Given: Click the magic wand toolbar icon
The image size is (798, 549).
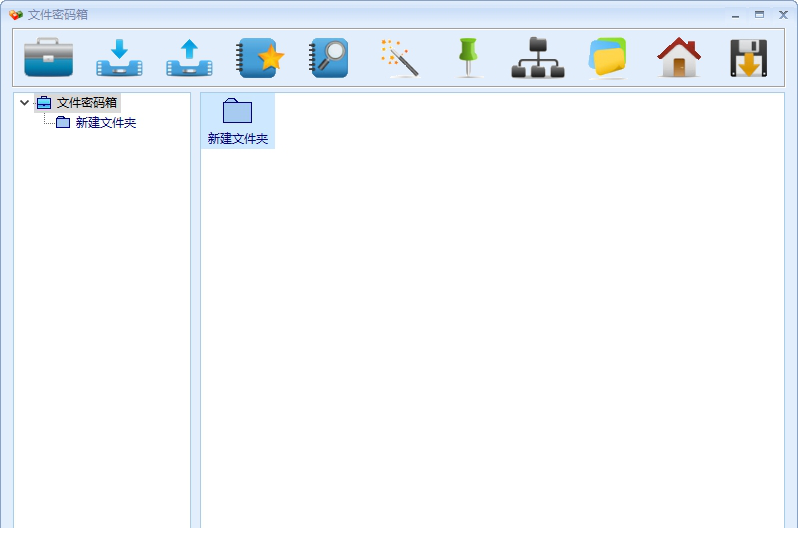Looking at the screenshot, I should tap(400, 57).
